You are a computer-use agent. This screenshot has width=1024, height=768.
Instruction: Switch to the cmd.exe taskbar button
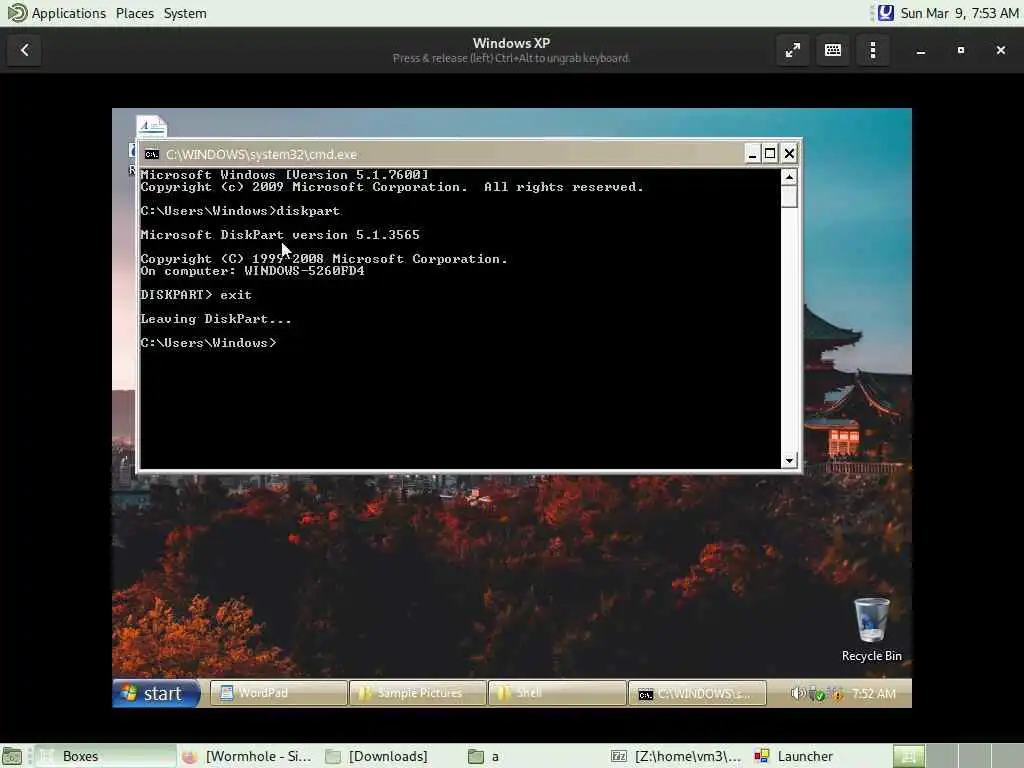click(697, 694)
